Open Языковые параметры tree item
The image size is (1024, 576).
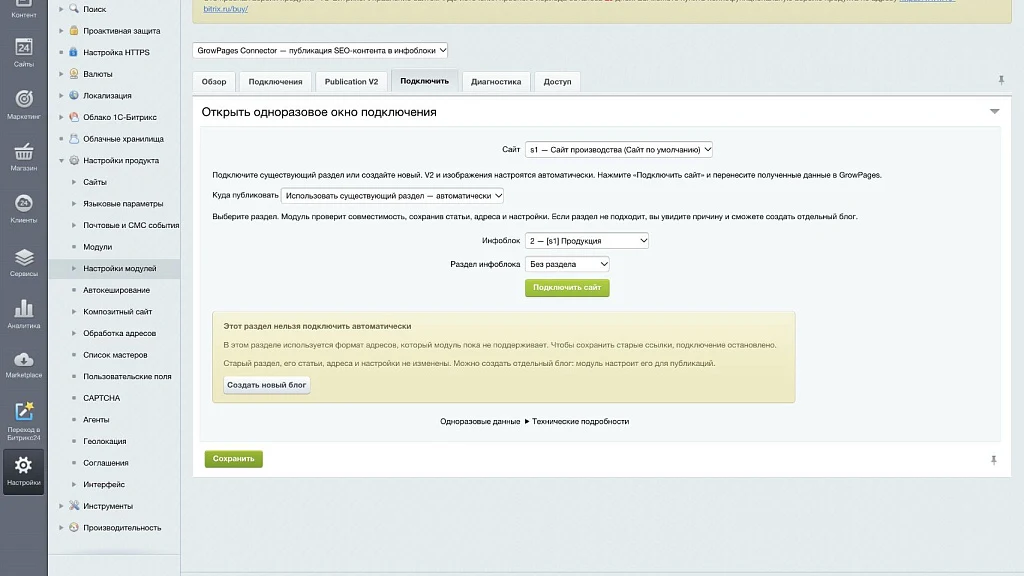[123, 203]
